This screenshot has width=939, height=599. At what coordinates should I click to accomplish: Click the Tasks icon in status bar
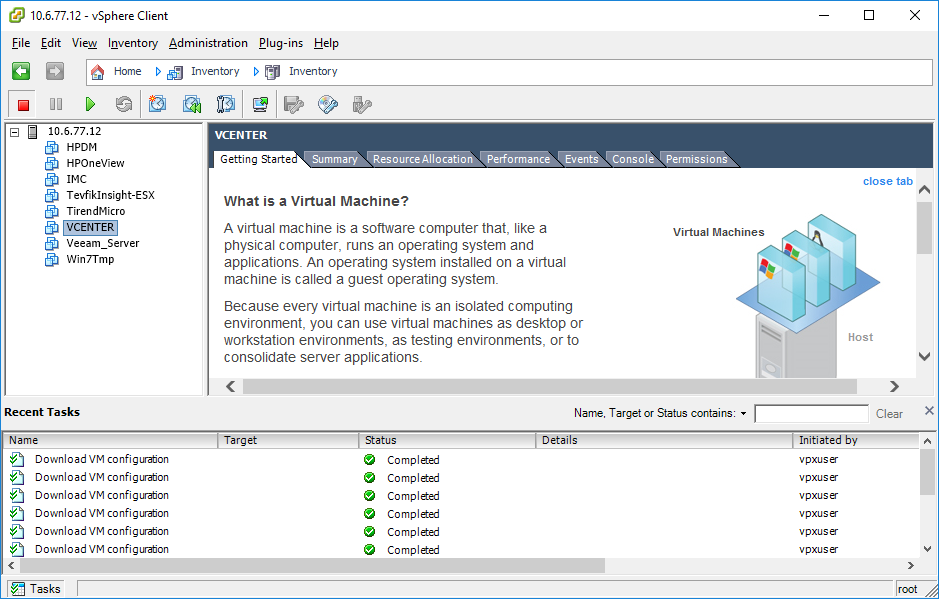point(18,589)
